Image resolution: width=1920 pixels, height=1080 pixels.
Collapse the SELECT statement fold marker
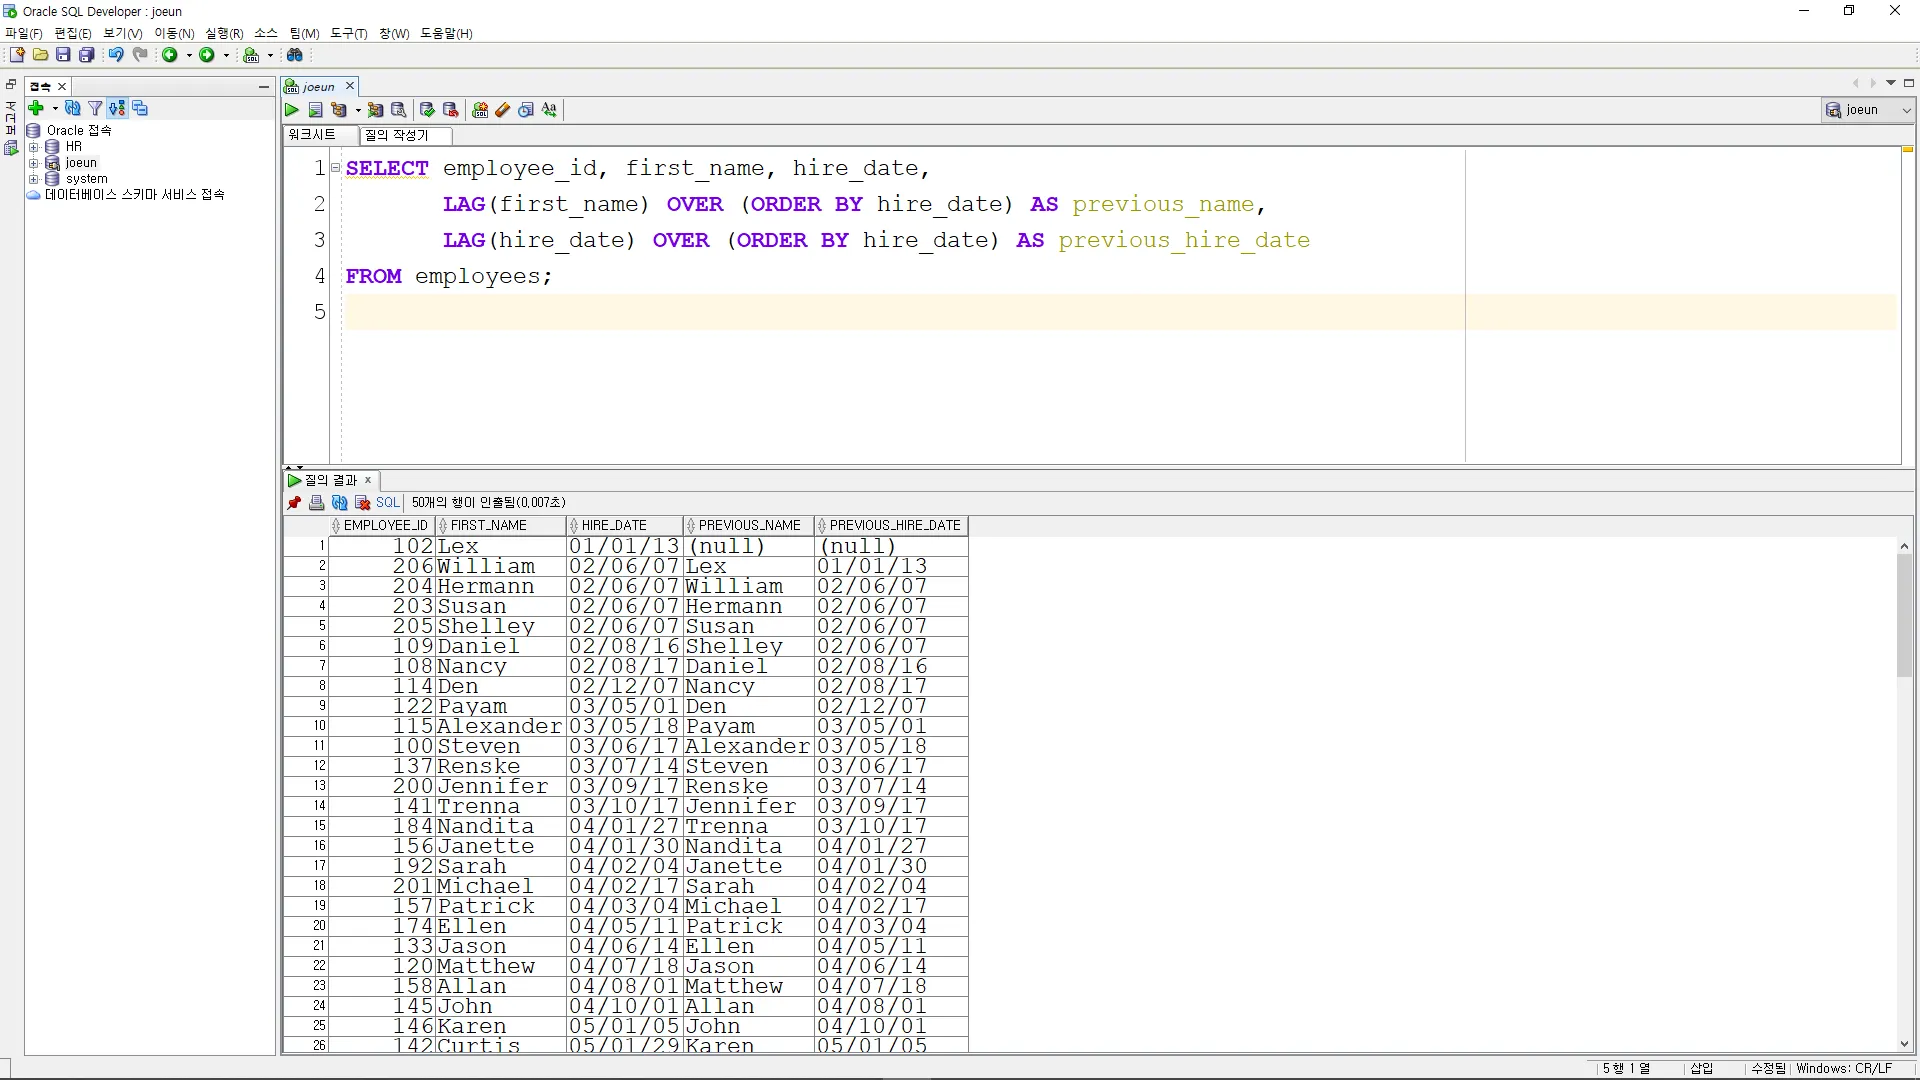tap(336, 168)
